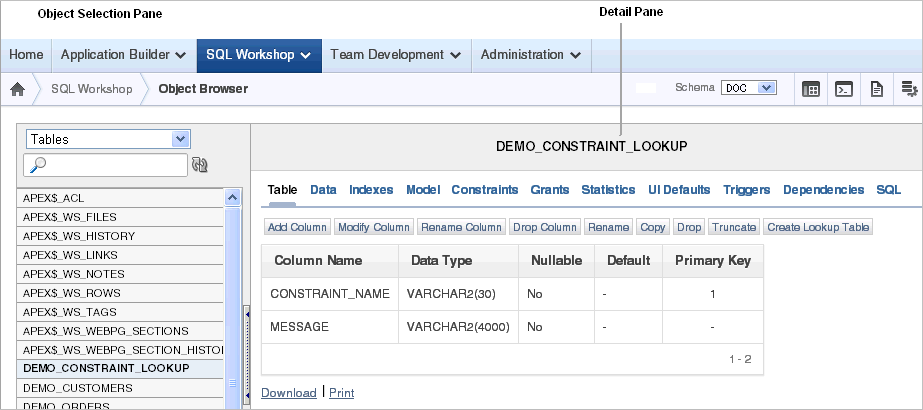
Task: Click the scroll up arrow in object list
Action: 233,198
